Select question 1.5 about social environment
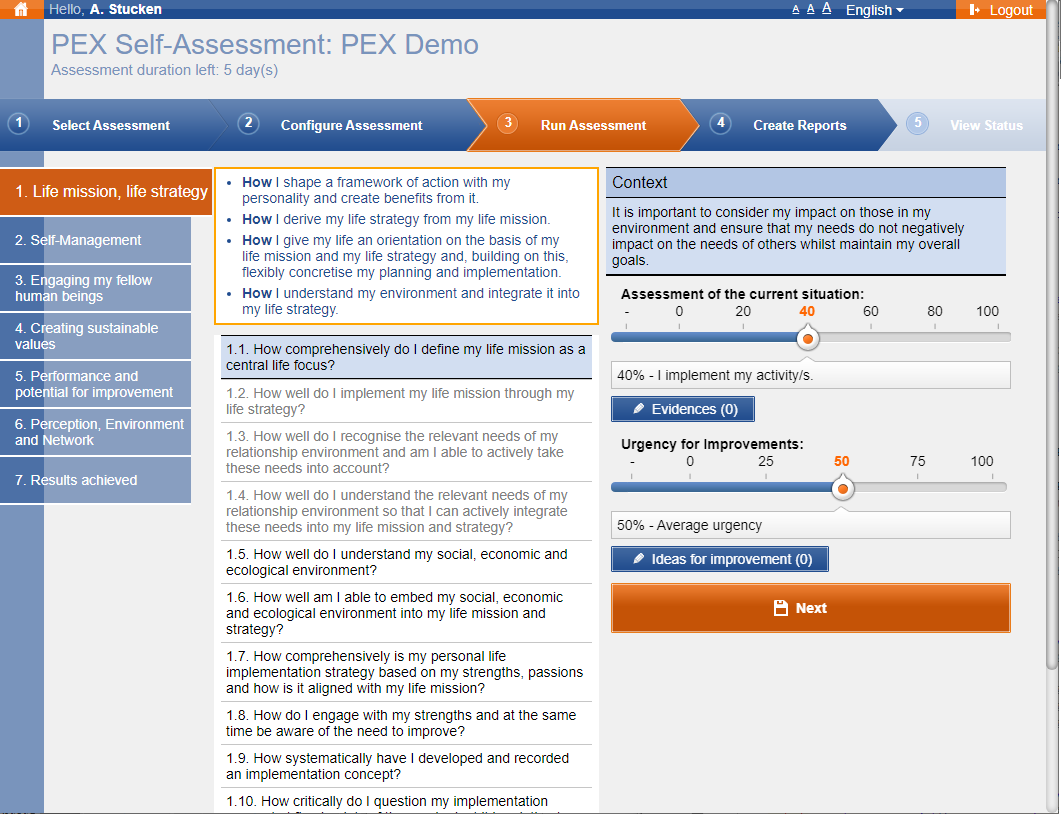The height and width of the screenshot is (814, 1061). tap(406, 562)
